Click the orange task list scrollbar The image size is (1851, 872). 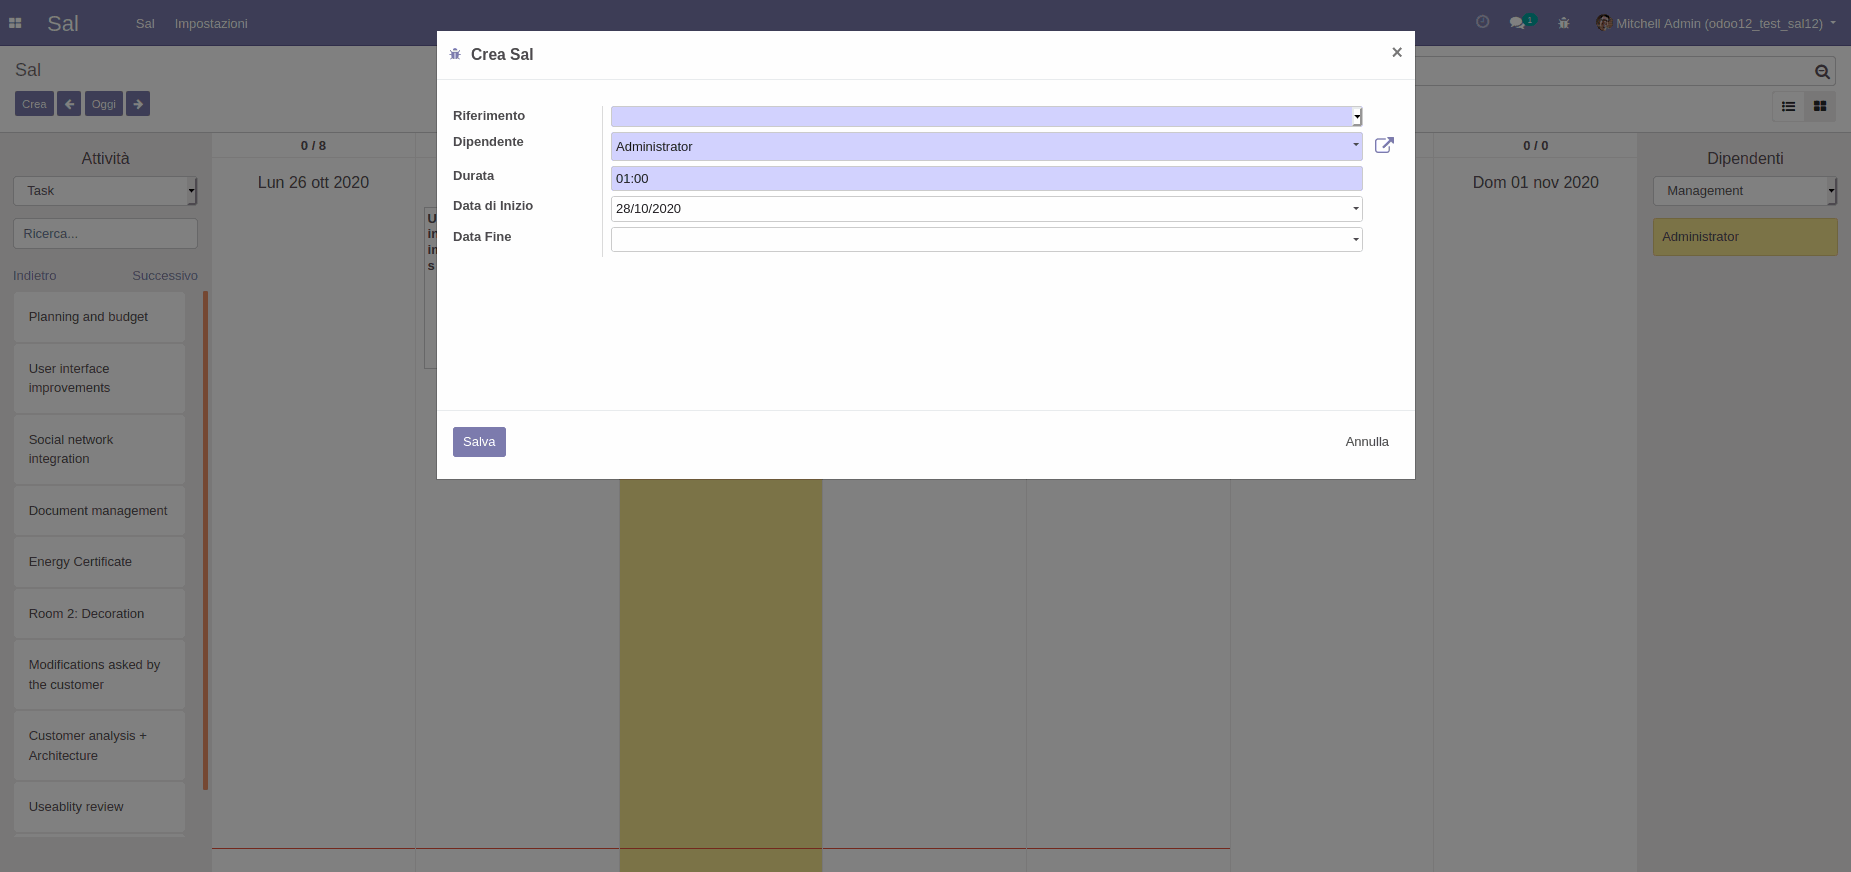205,540
